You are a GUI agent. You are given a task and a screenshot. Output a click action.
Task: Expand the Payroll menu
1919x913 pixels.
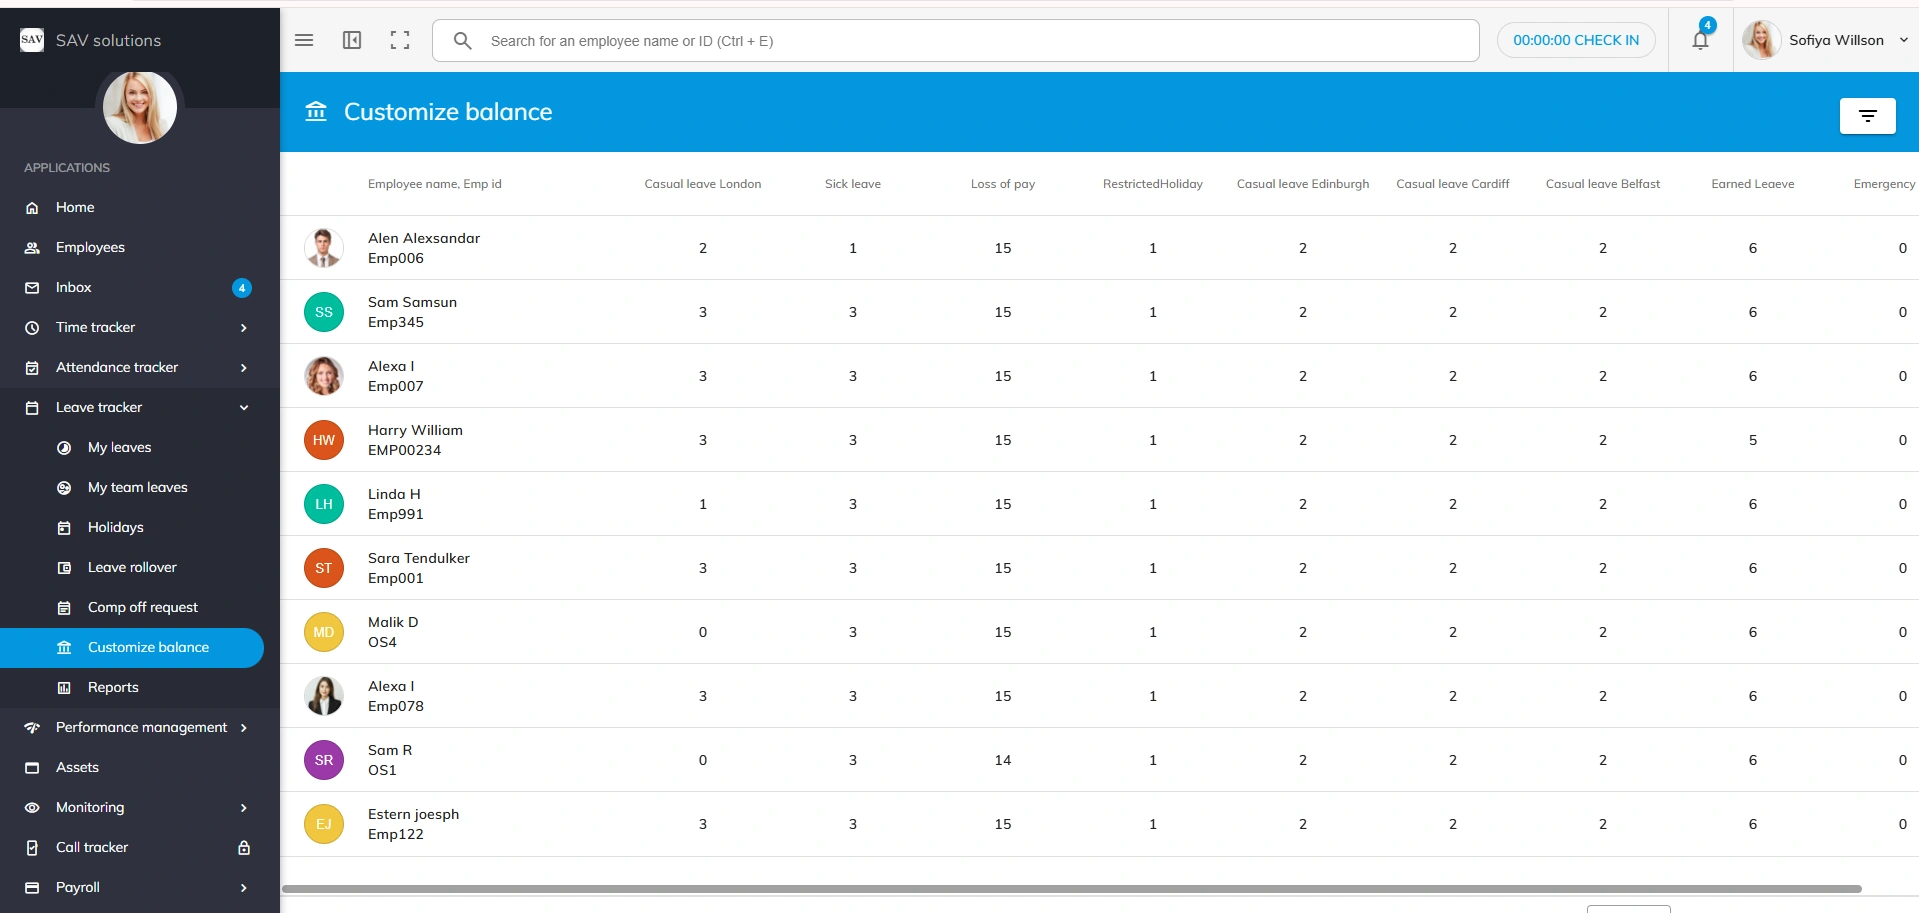click(x=243, y=888)
